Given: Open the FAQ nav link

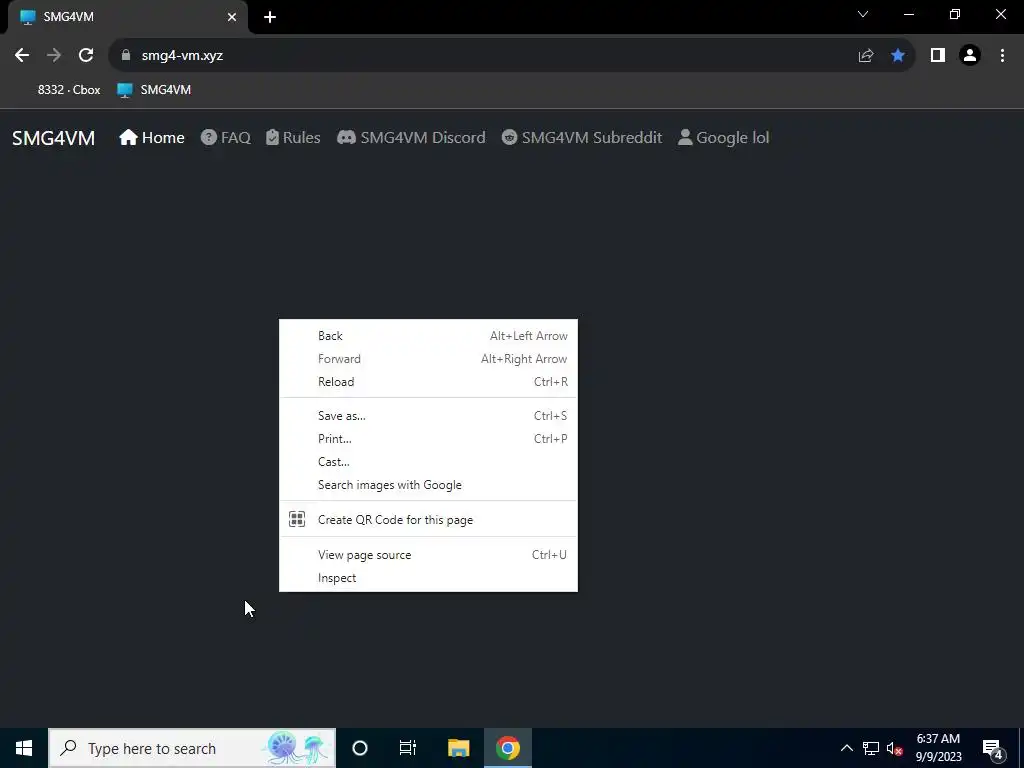Looking at the screenshot, I should [x=225, y=138].
